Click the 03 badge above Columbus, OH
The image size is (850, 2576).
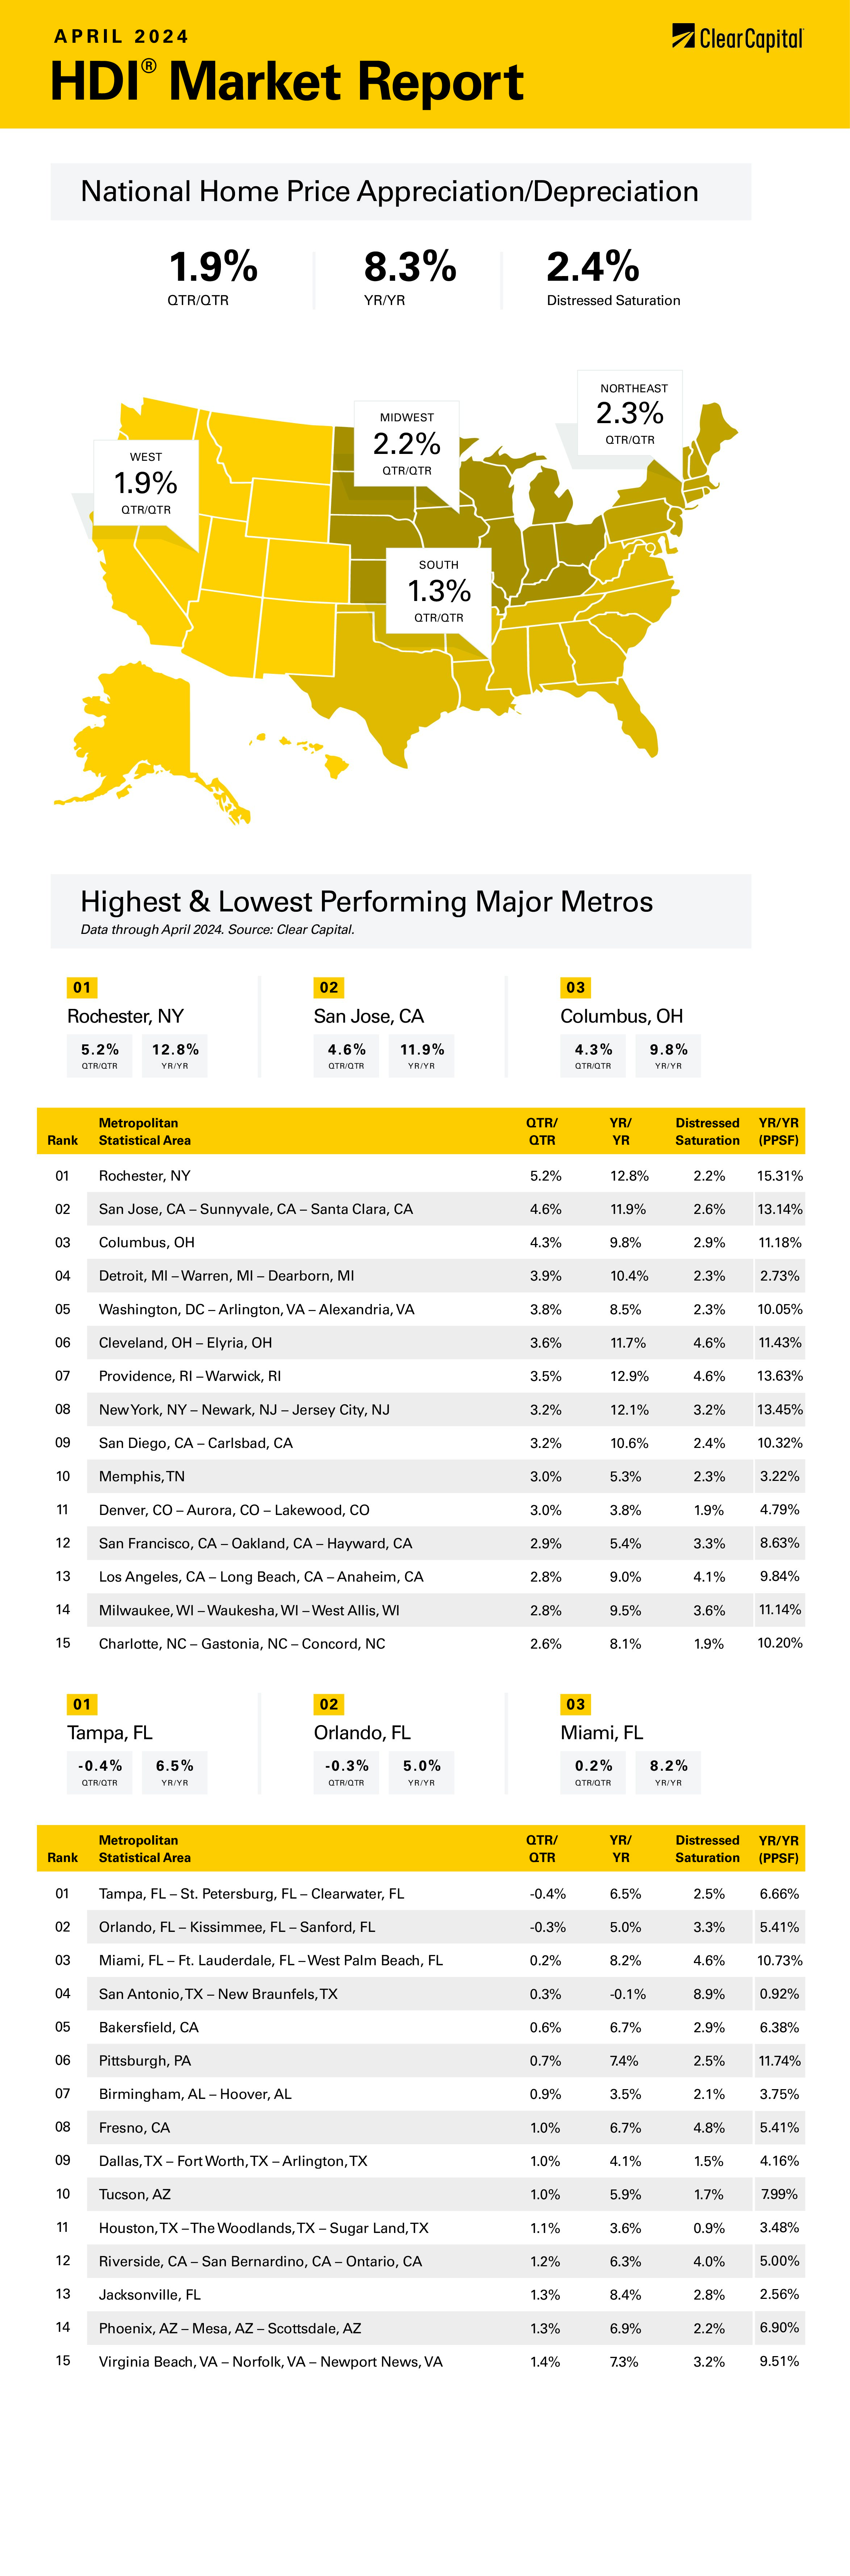[575, 987]
